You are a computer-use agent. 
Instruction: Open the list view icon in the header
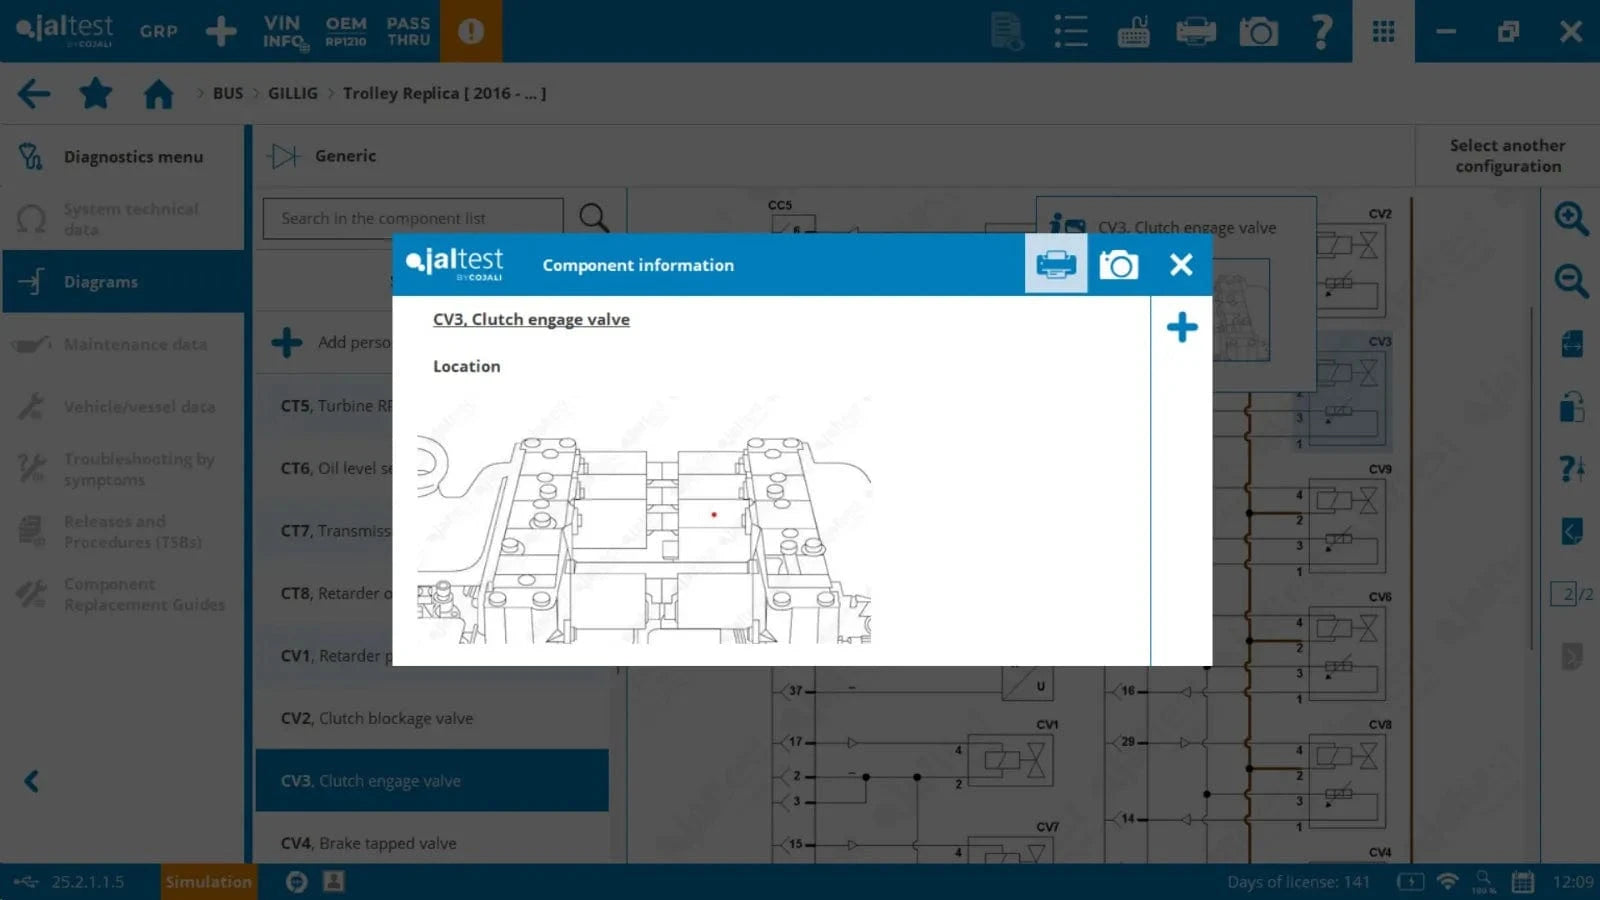(1070, 31)
